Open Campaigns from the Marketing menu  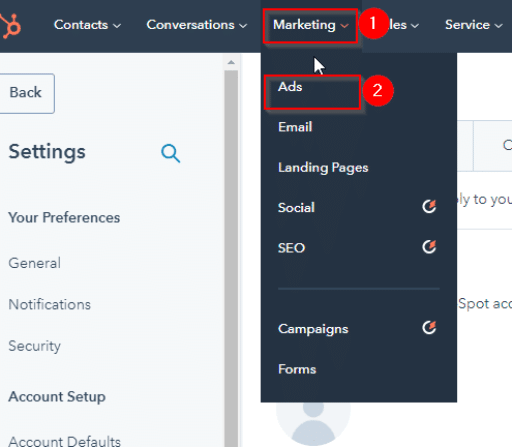click(x=313, y=329)
